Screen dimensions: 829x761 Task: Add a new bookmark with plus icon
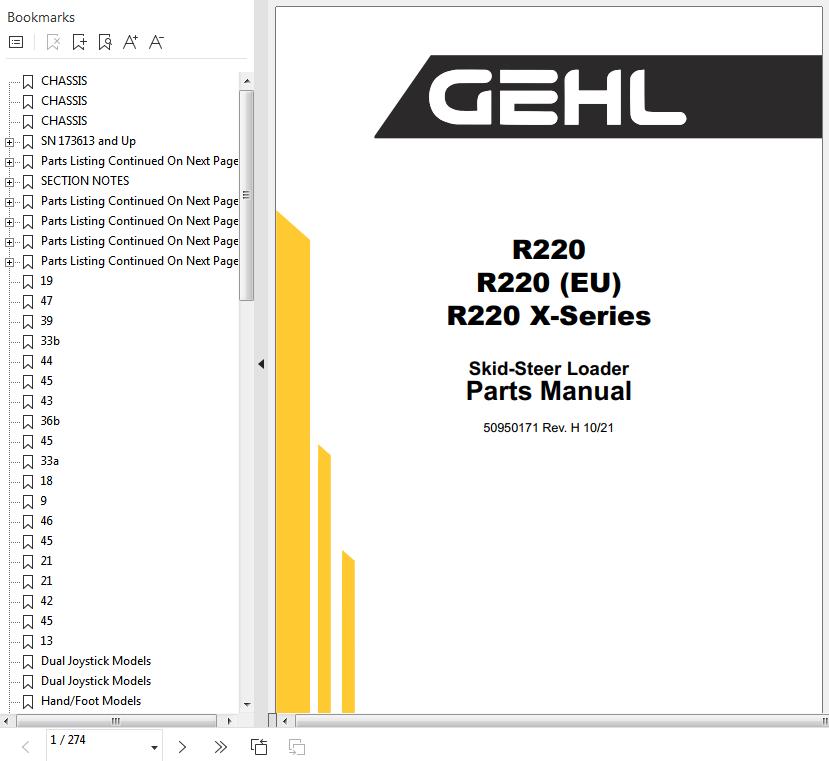click(79, 42)
